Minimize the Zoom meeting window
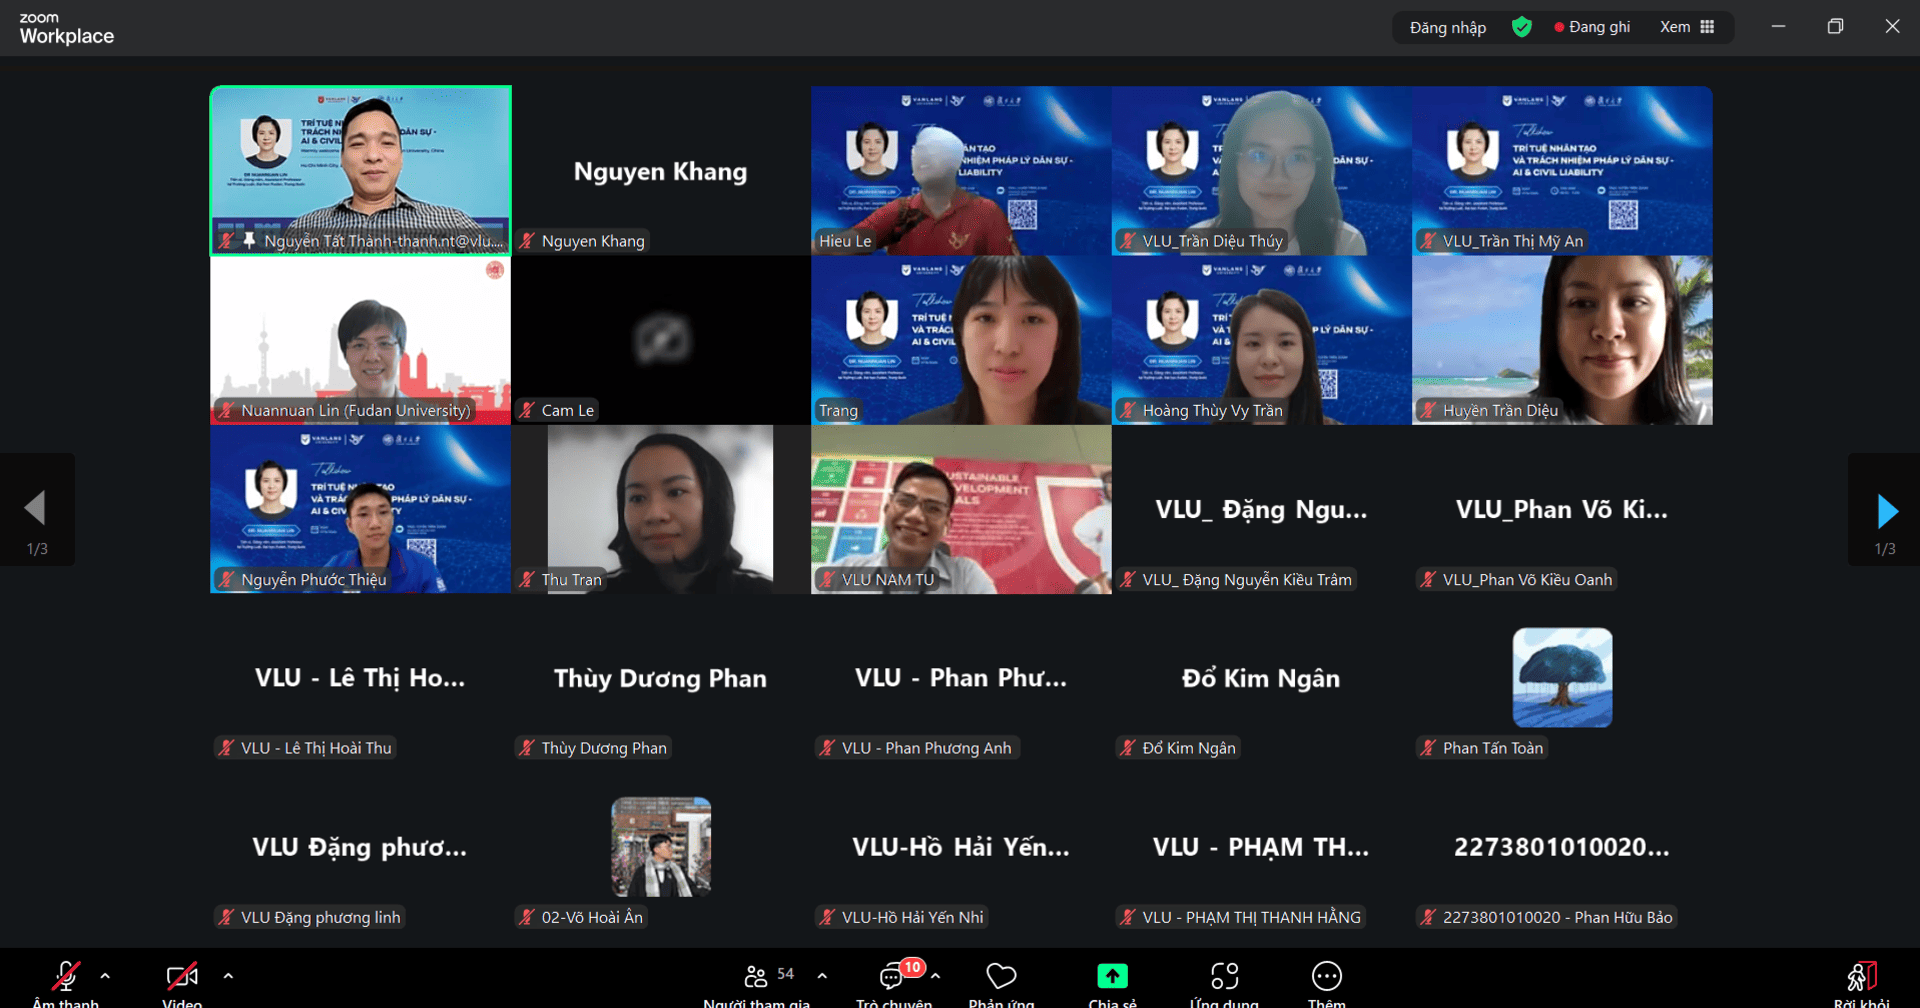Image resolution: width=1920 pixels, height=1008 pixels. click(1778, 27)
